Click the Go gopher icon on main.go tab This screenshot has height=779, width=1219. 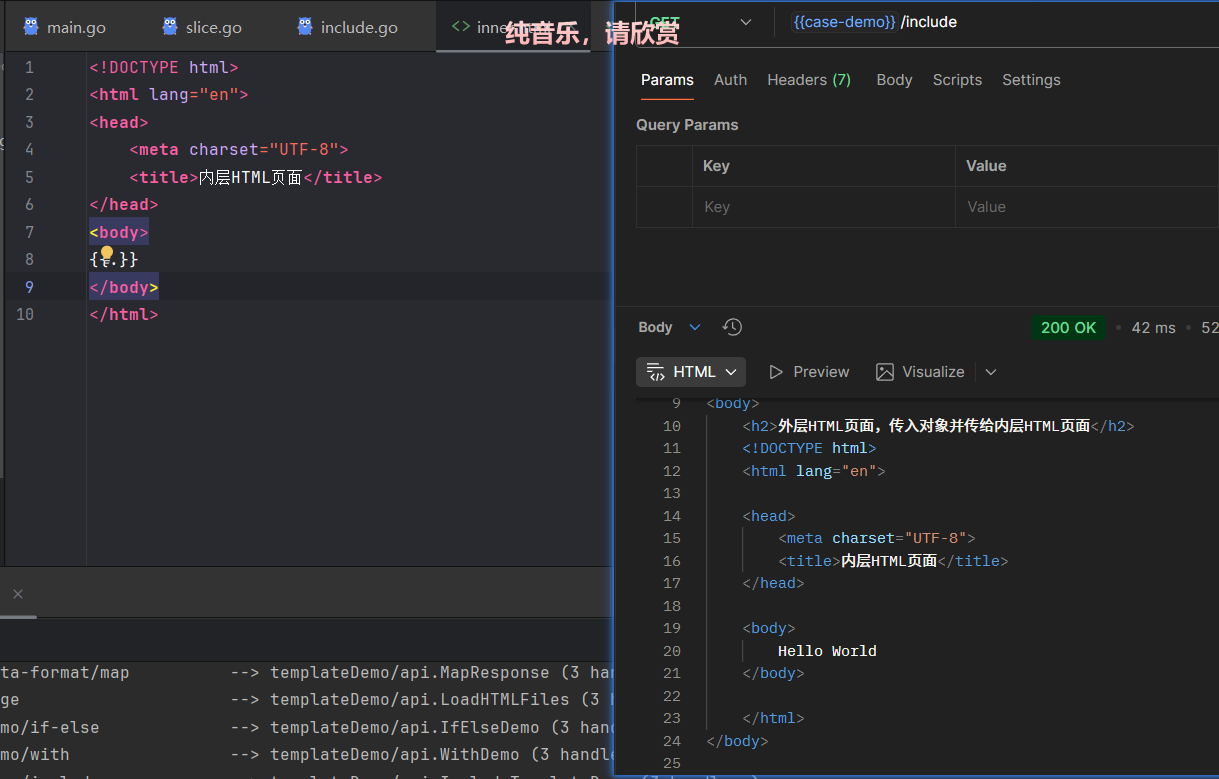tap(31, 27)
